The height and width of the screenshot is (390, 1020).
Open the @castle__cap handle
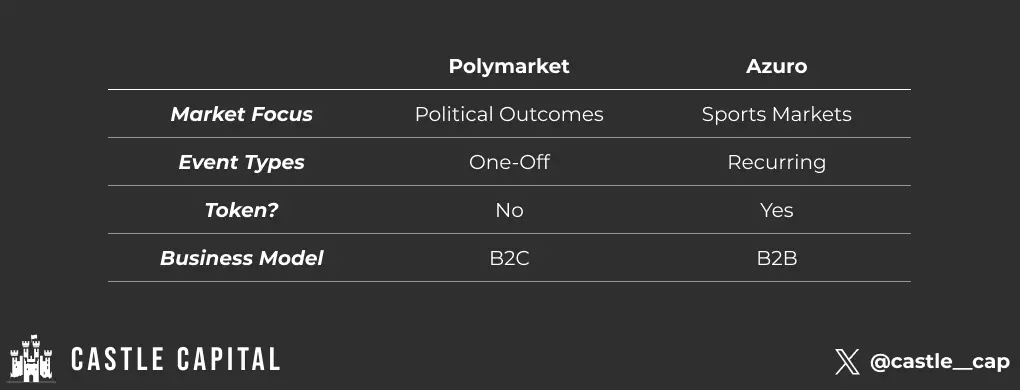point(939,362)
